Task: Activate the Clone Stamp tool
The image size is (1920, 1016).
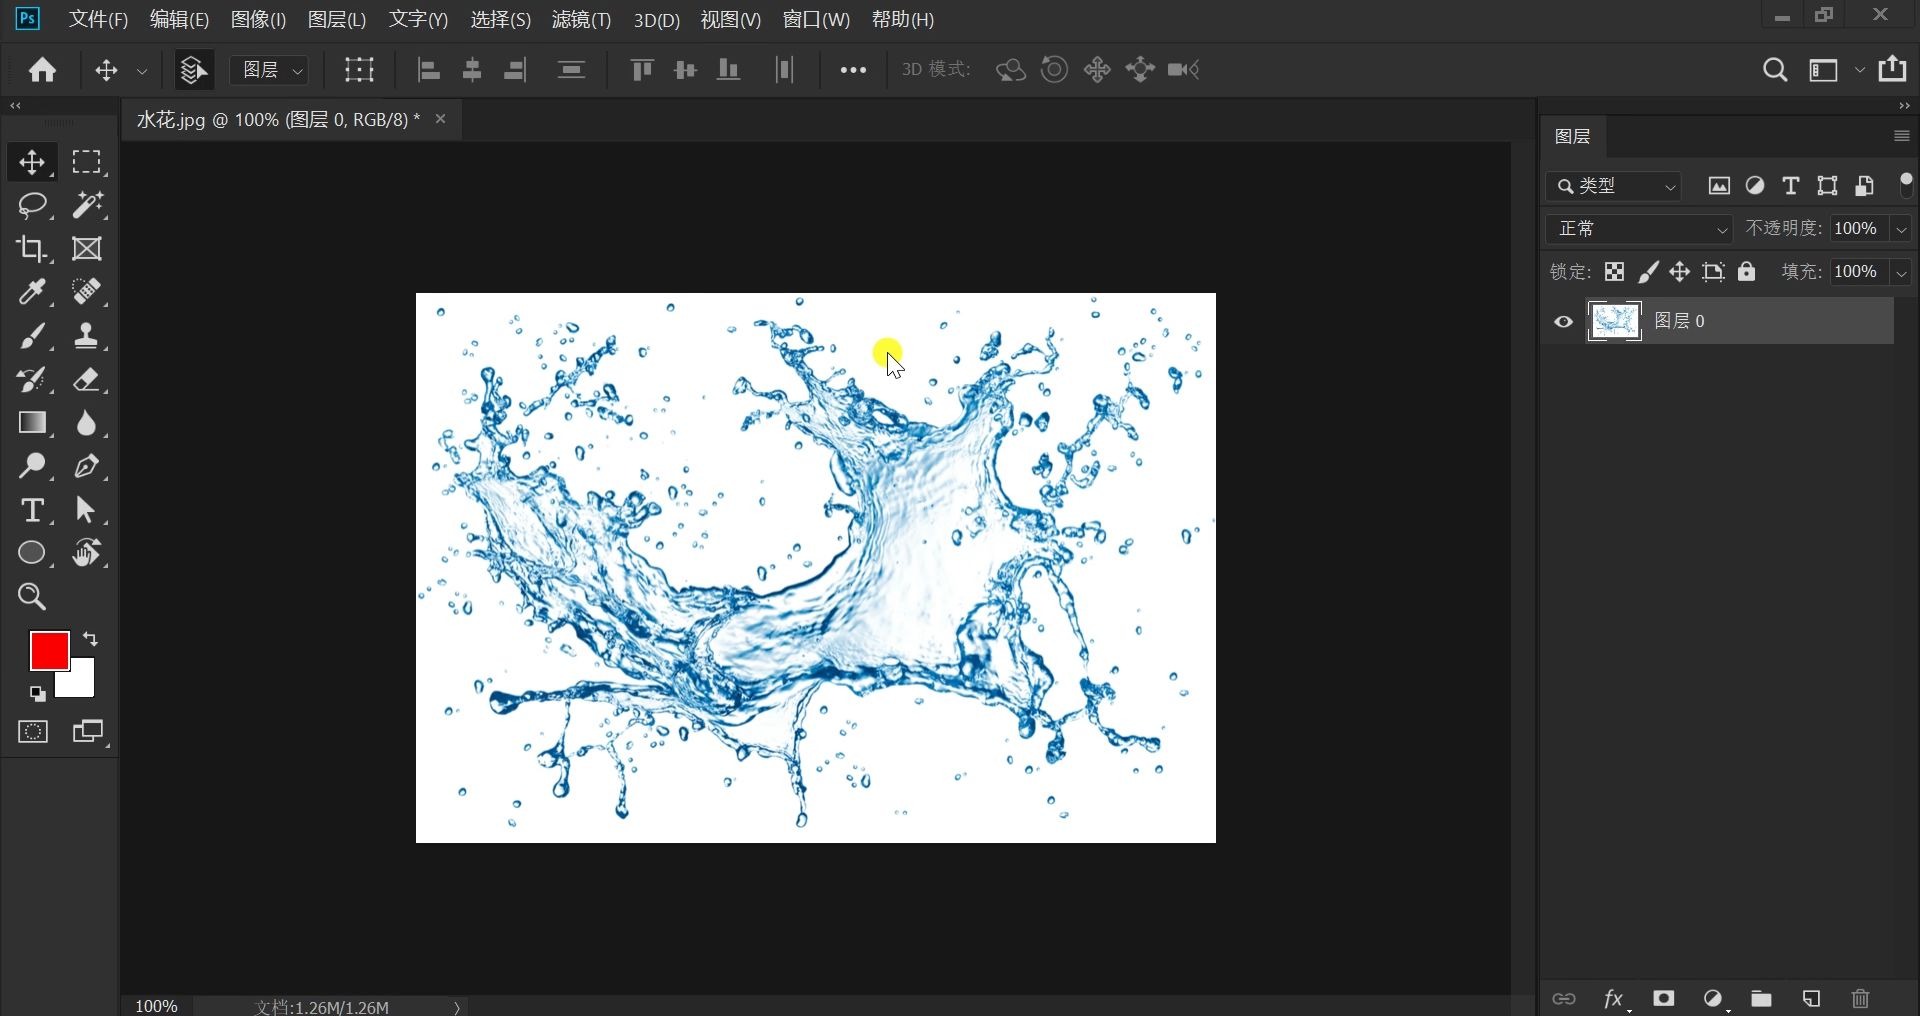Action: (x=87, y=336)
